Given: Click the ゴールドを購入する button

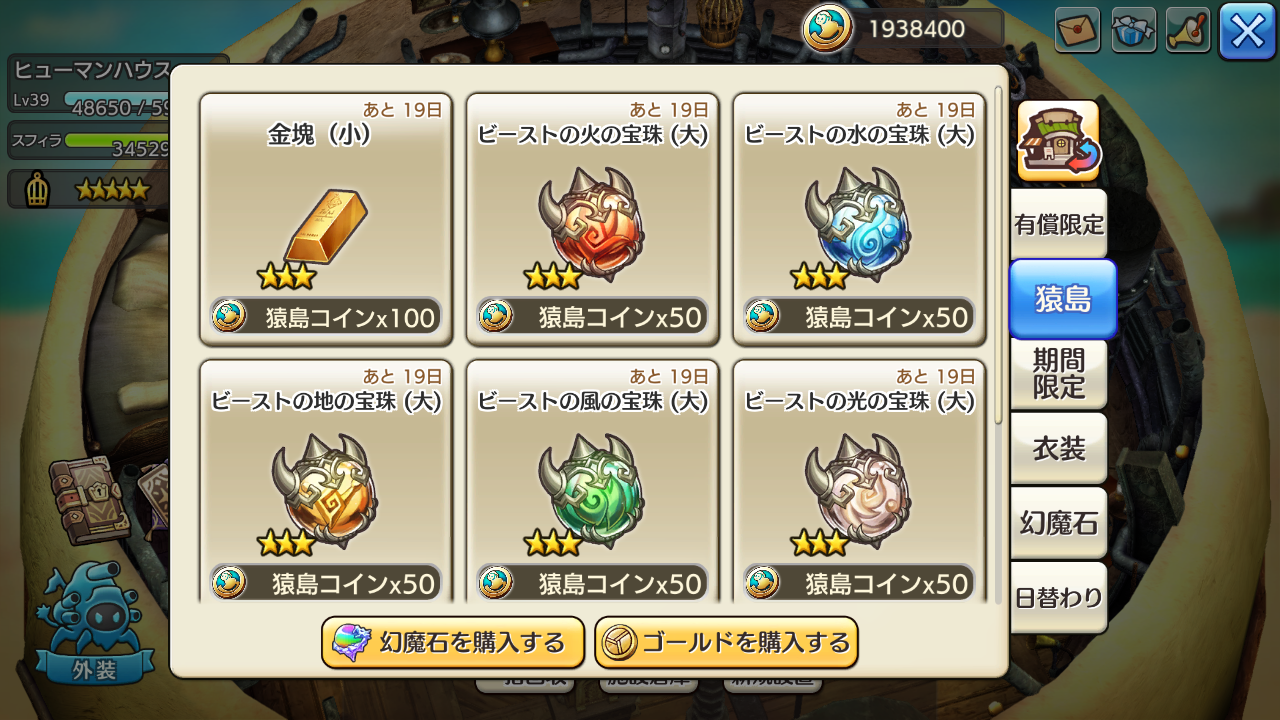Looking at the screenshot, I should click(726, 642).
